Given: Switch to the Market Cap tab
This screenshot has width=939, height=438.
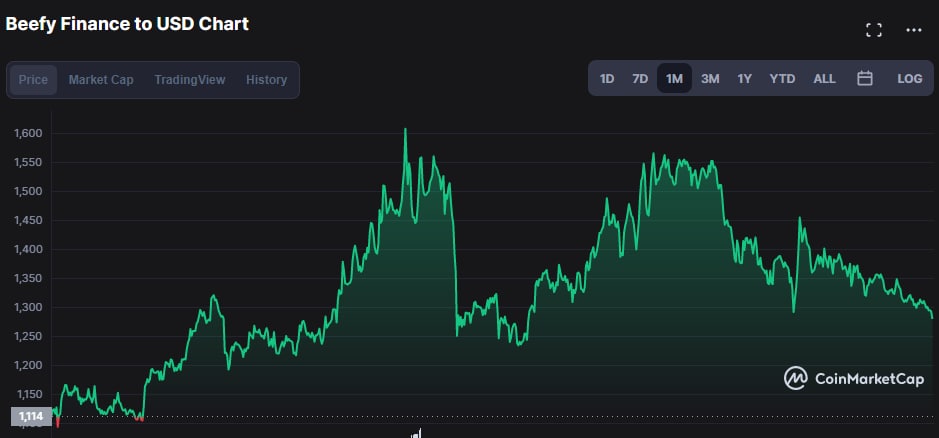Looking at the screenshot, I should [x=101, y=80].
